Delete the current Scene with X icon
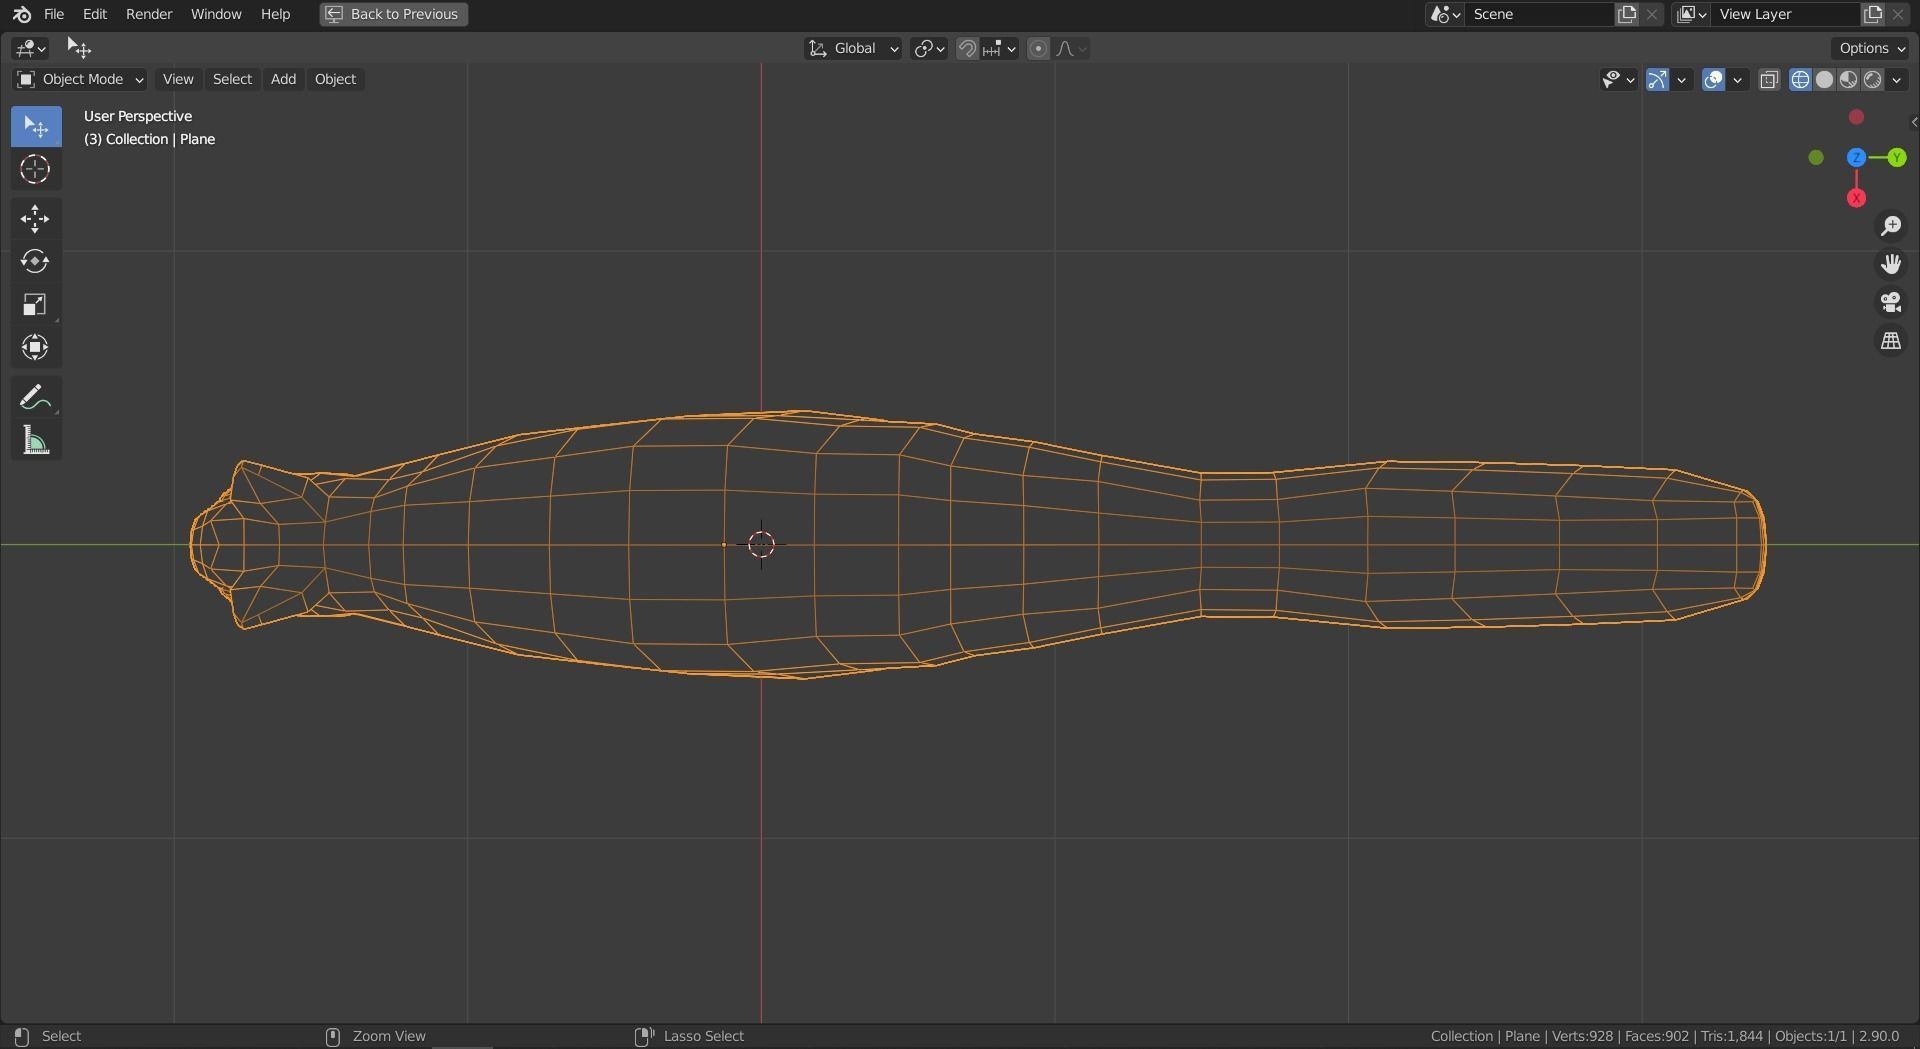Viewport: 1920px width, 1049px height. (x=1652, y=14)
